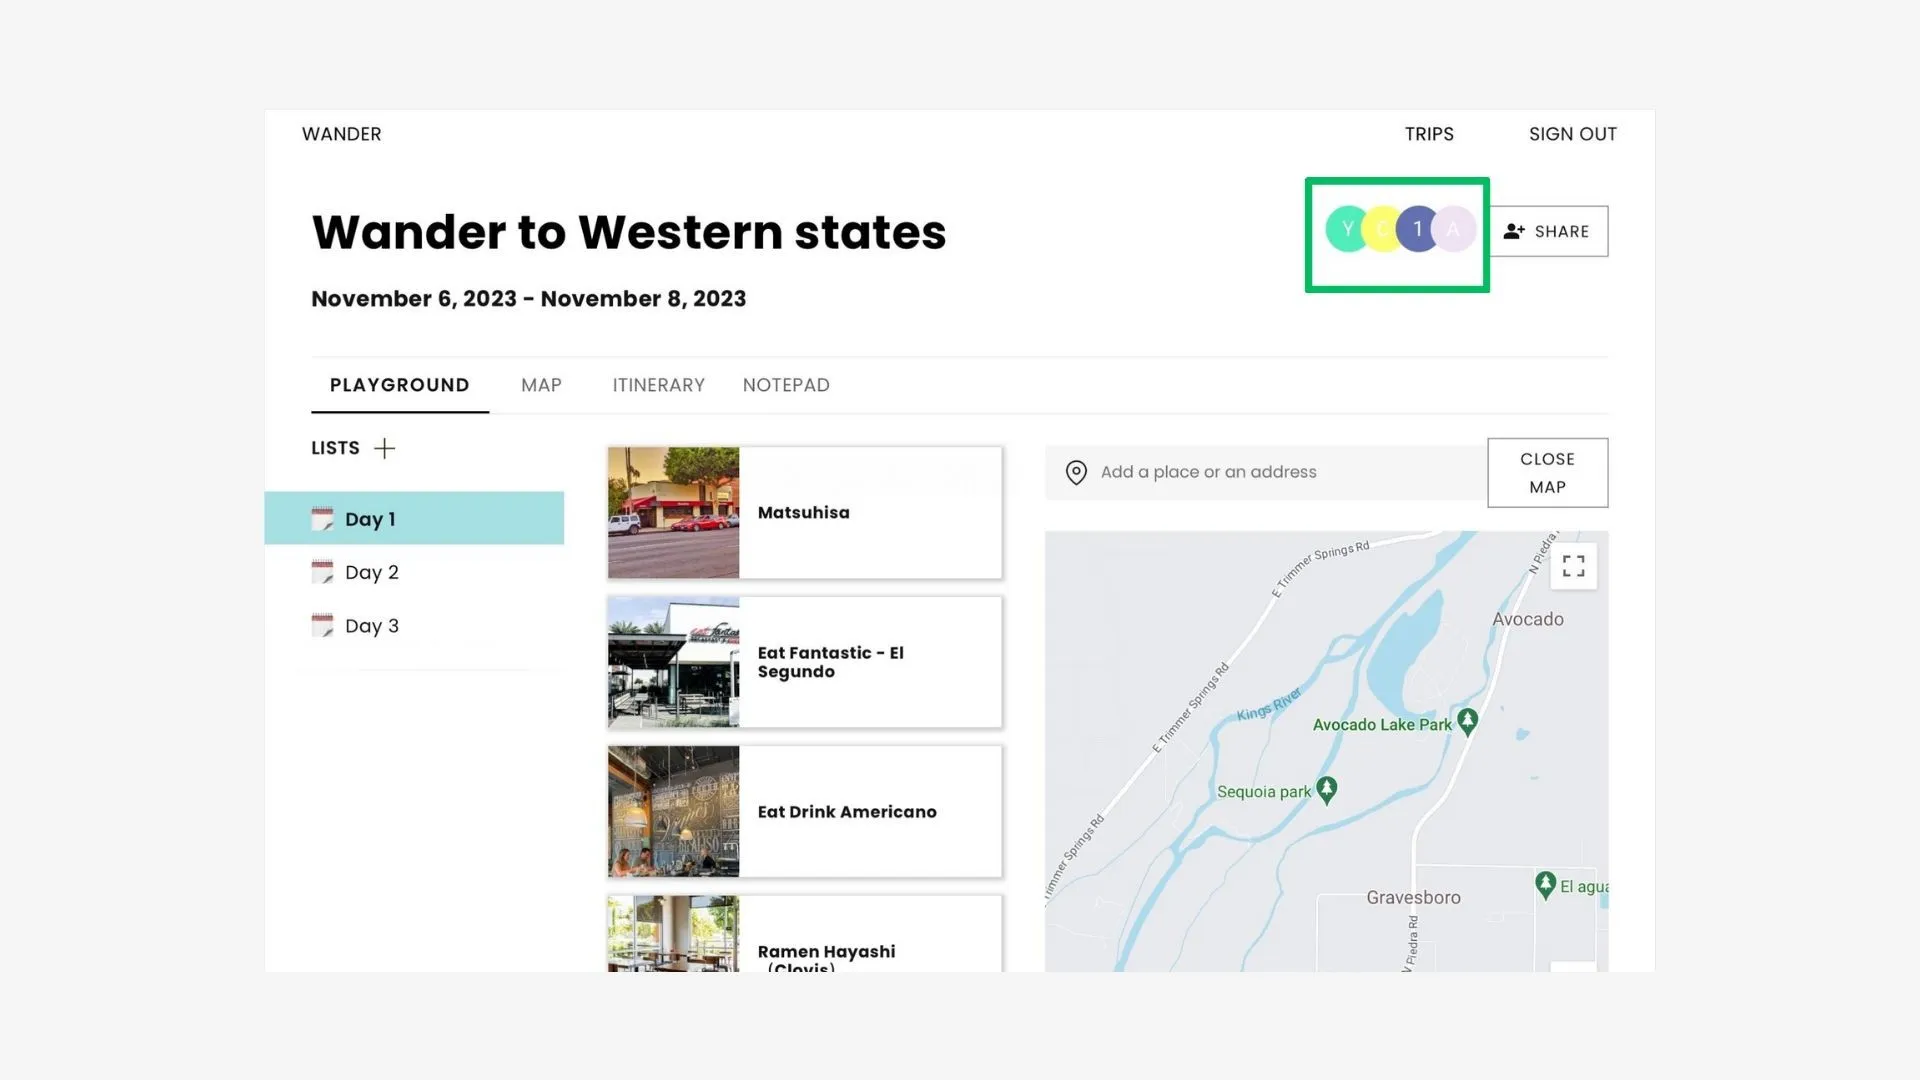Add a new list with plus icon

point(384,448)
